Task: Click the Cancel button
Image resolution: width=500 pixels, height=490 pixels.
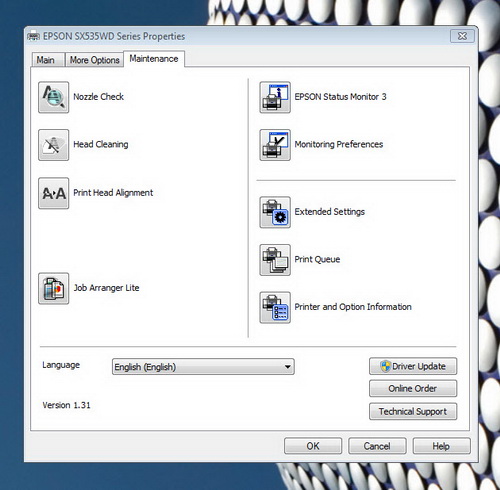Action: [x=377, y=446]
